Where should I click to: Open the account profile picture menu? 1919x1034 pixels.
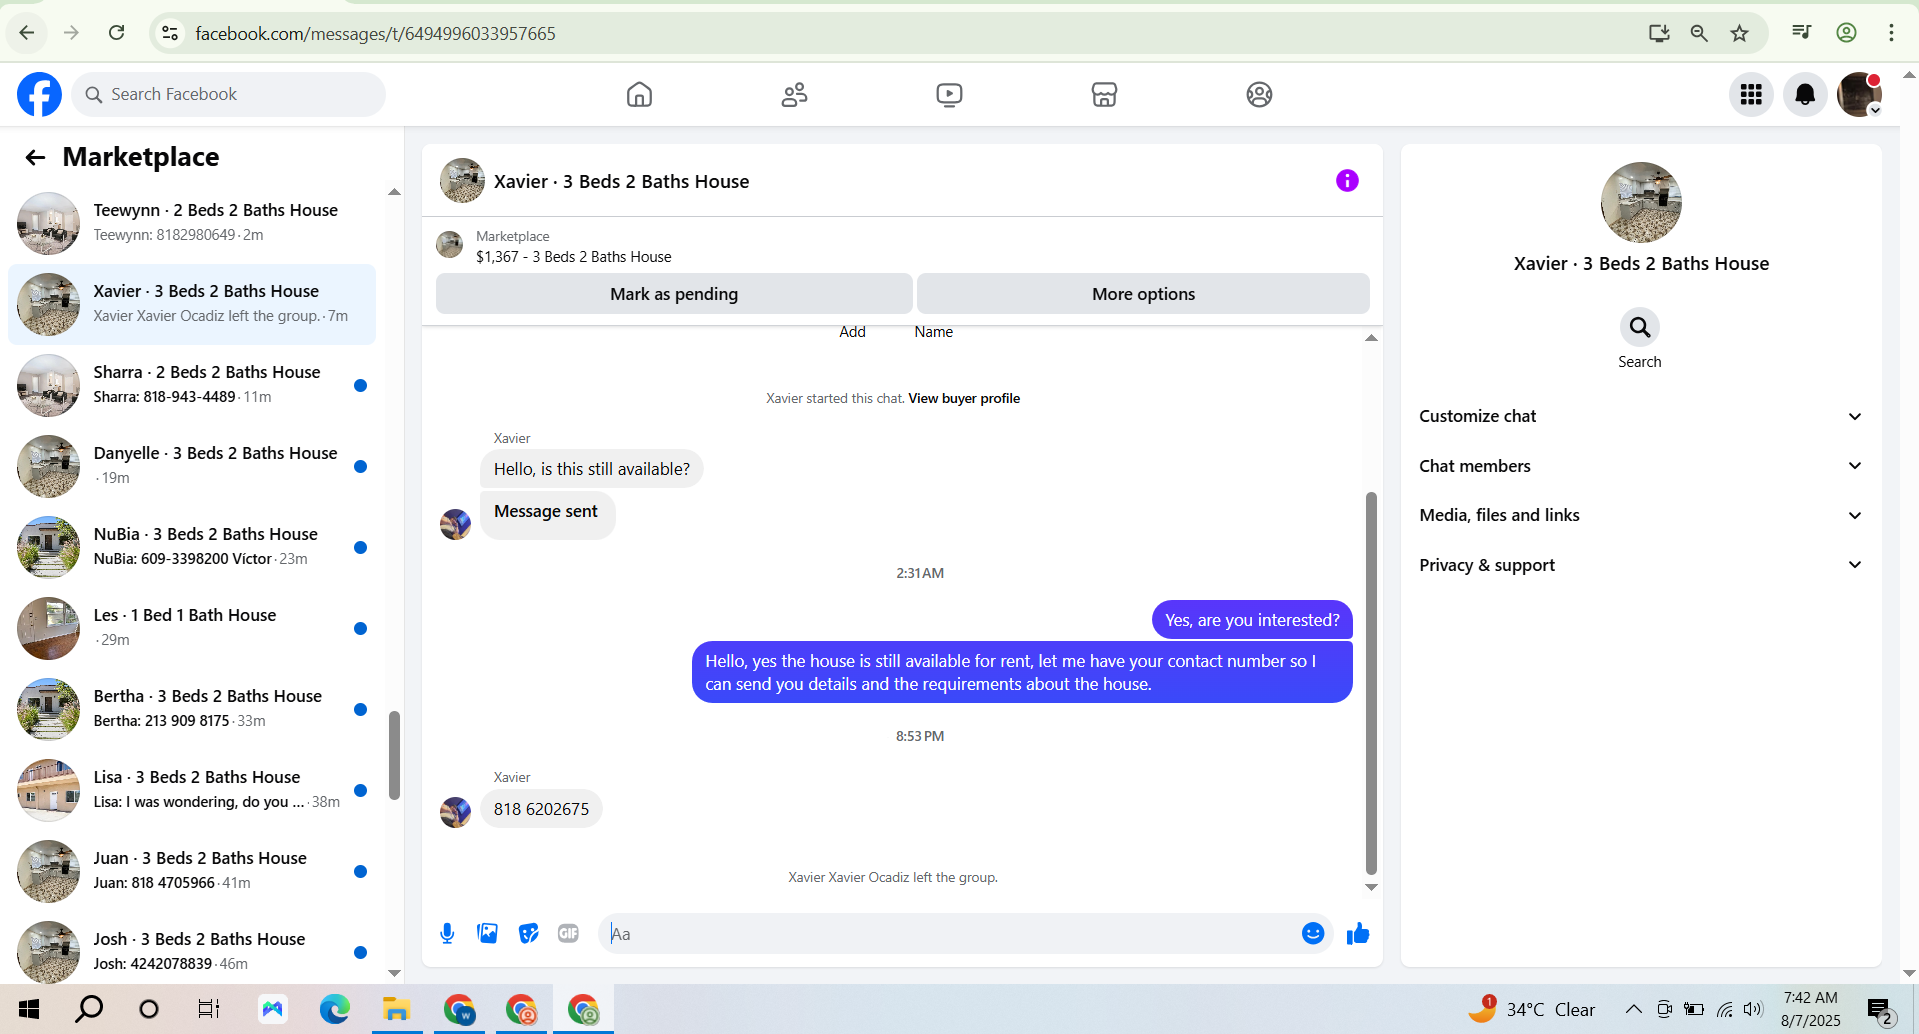tap(1859, 95)
